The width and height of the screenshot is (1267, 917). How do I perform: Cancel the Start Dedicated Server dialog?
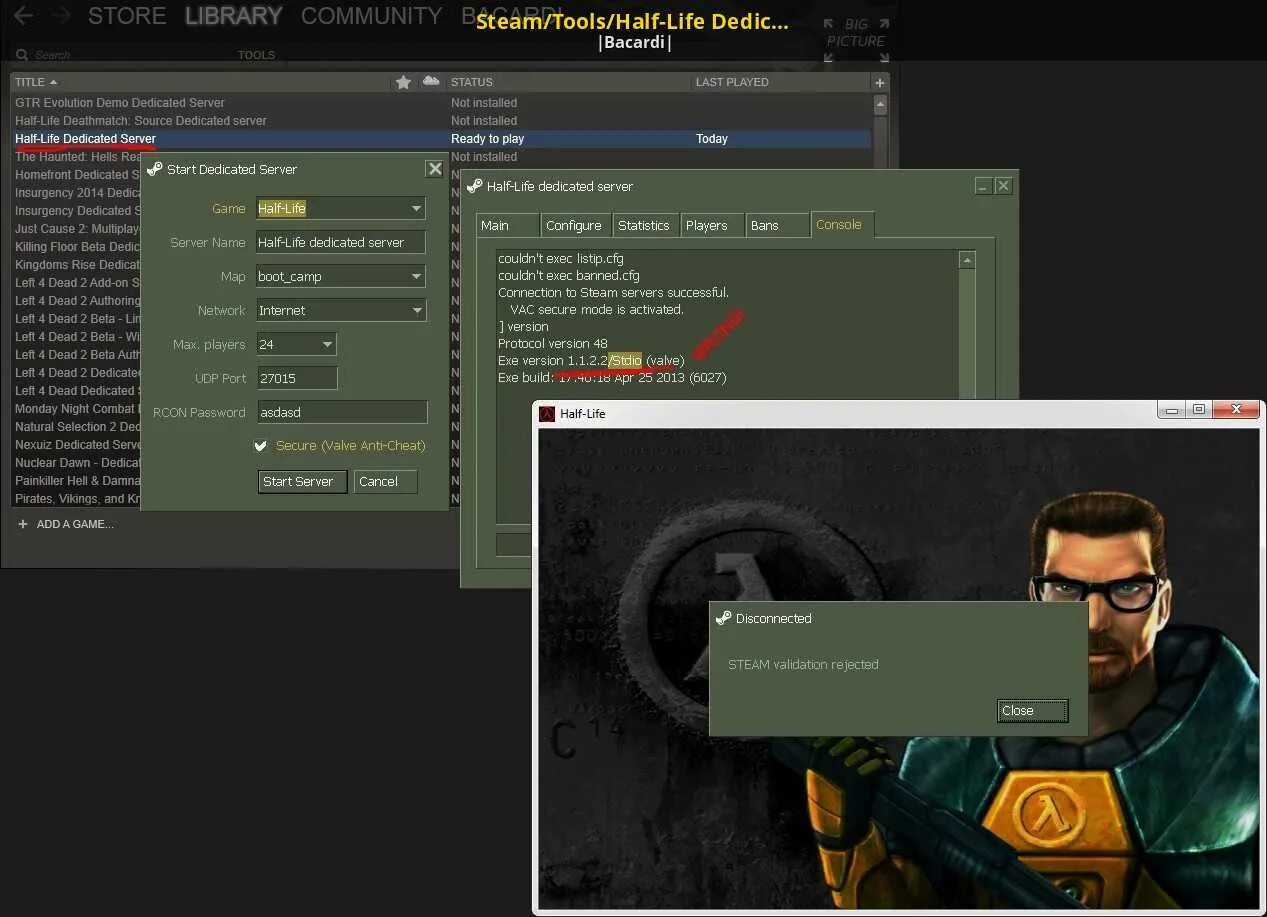click(x=385, y=481)
